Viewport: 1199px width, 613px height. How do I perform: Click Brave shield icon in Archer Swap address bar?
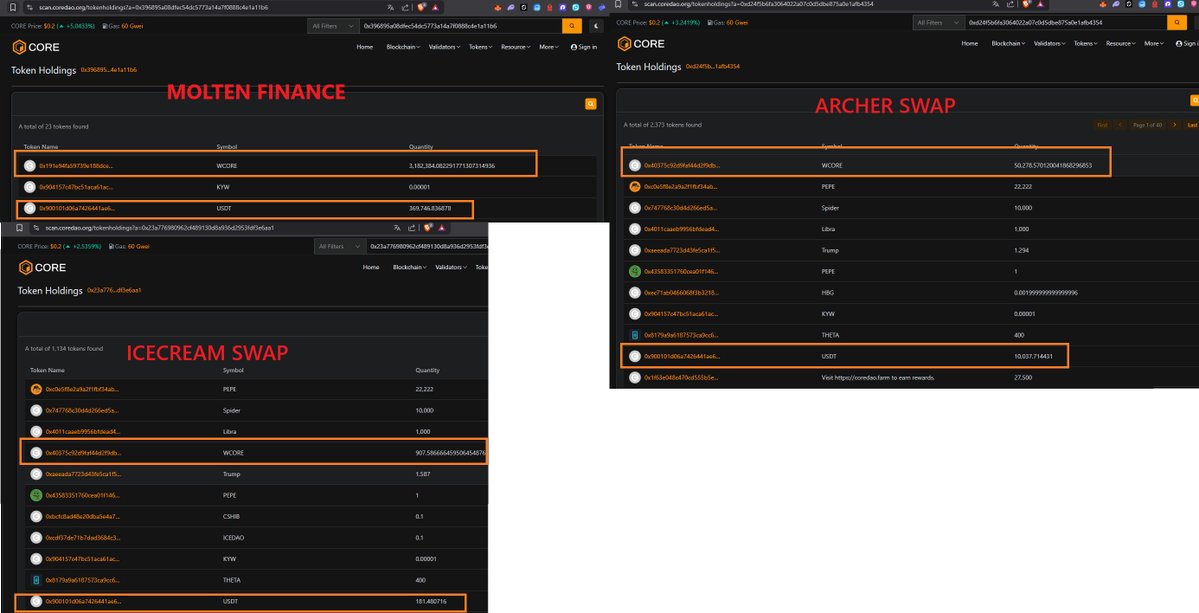[1026, 4]
